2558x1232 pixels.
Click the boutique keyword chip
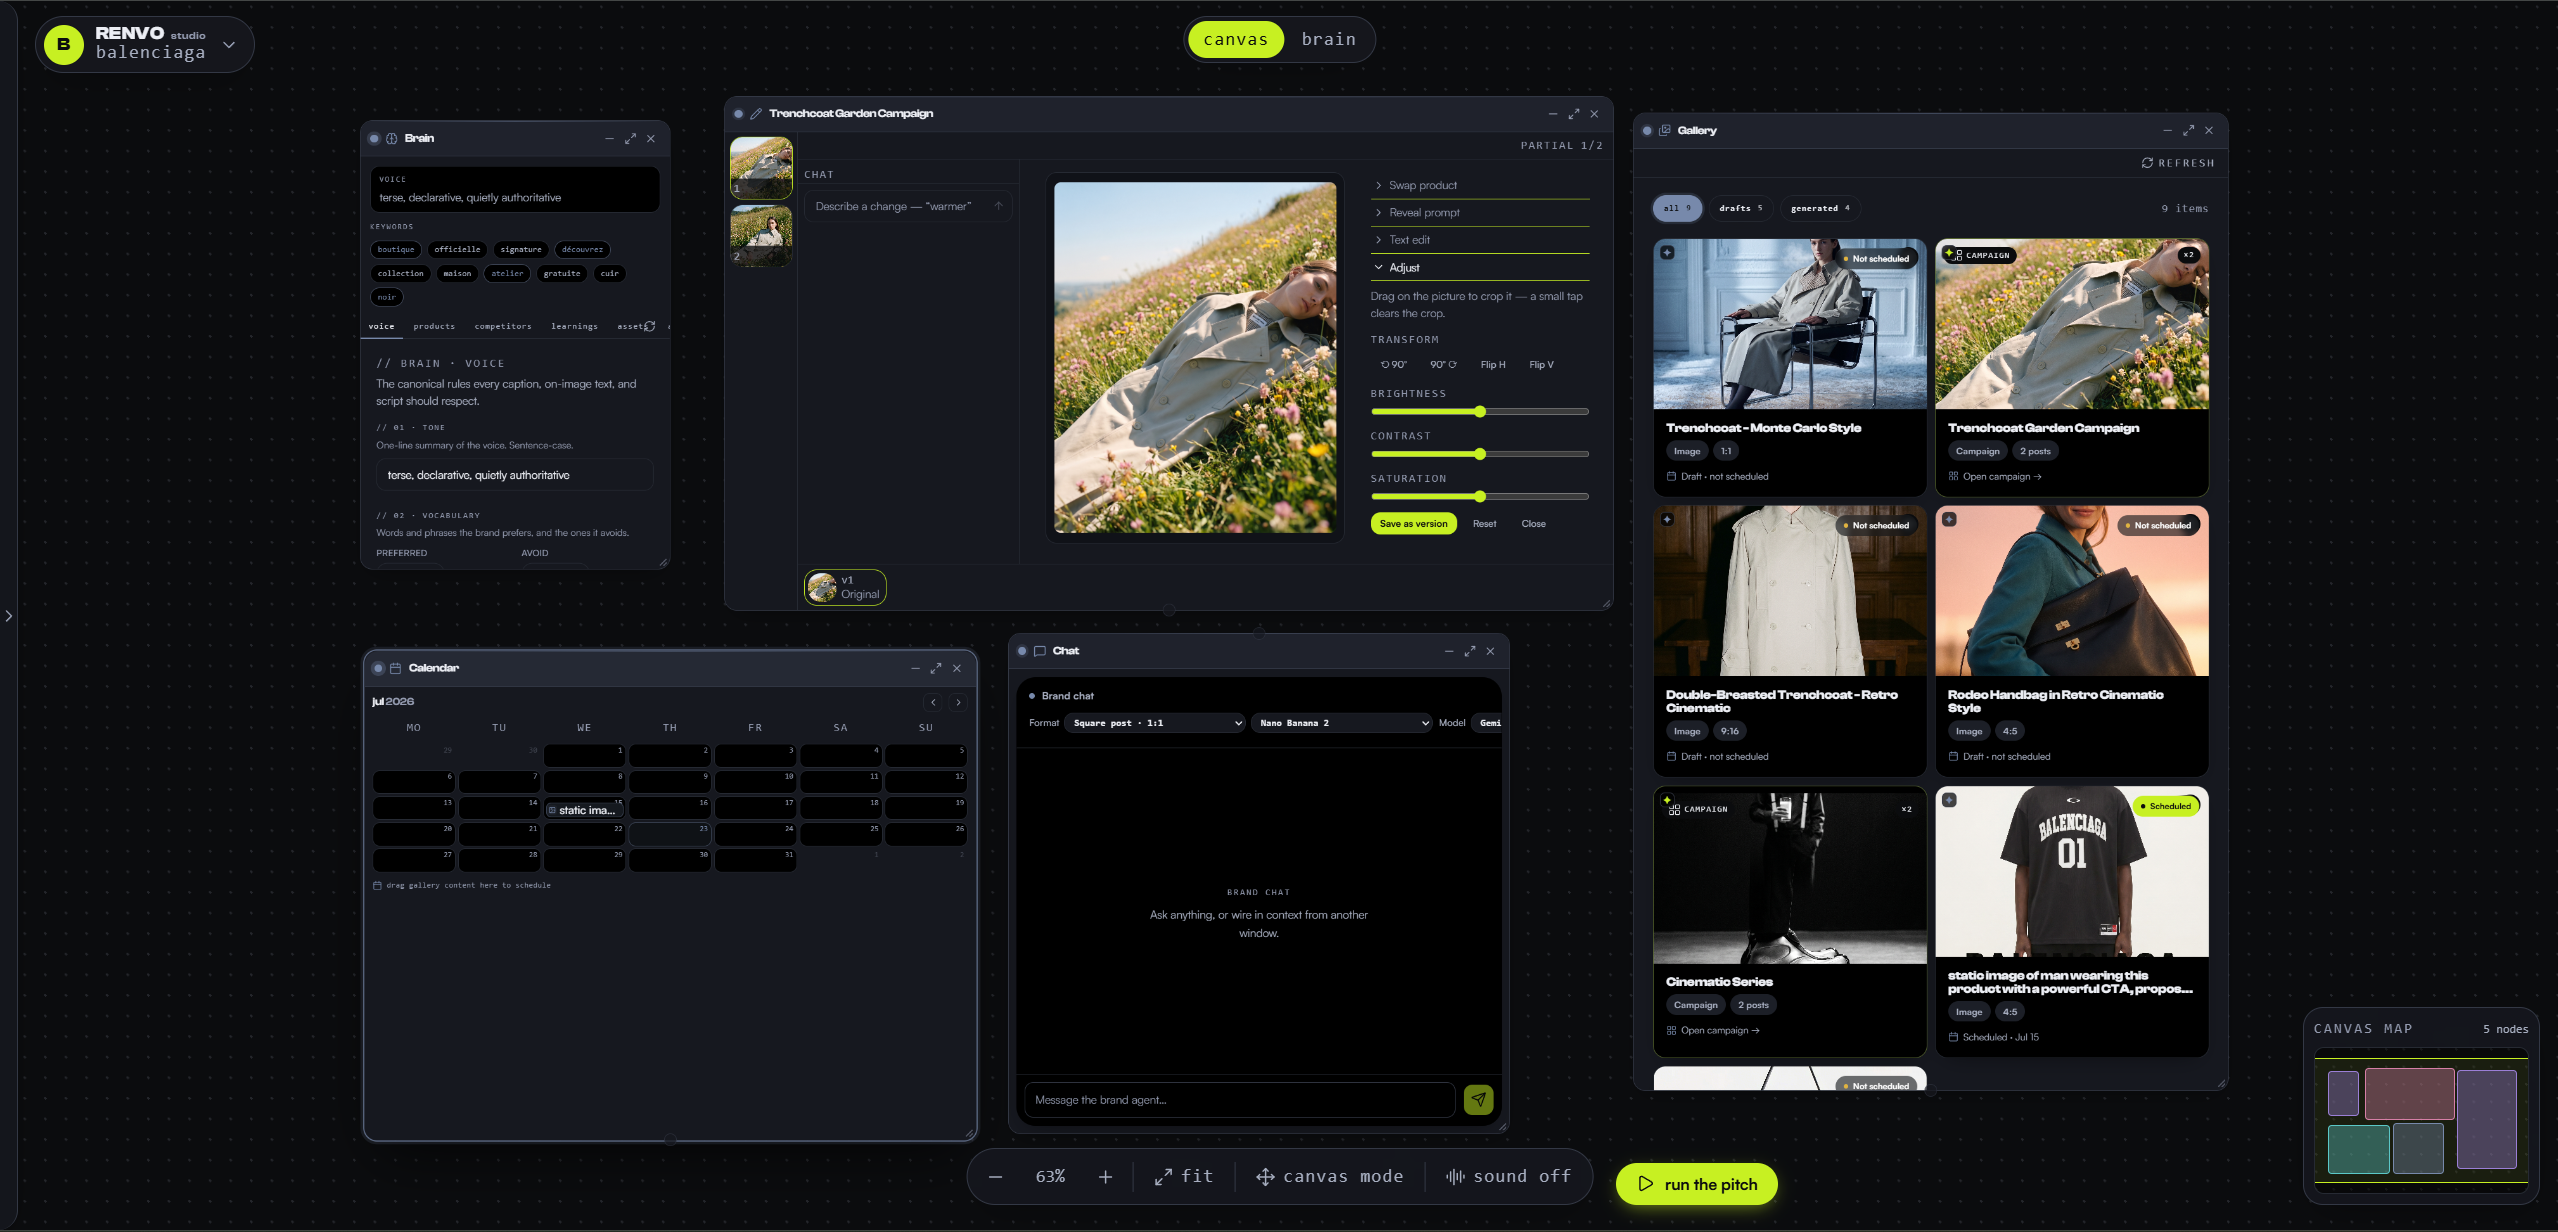point(396,250)
